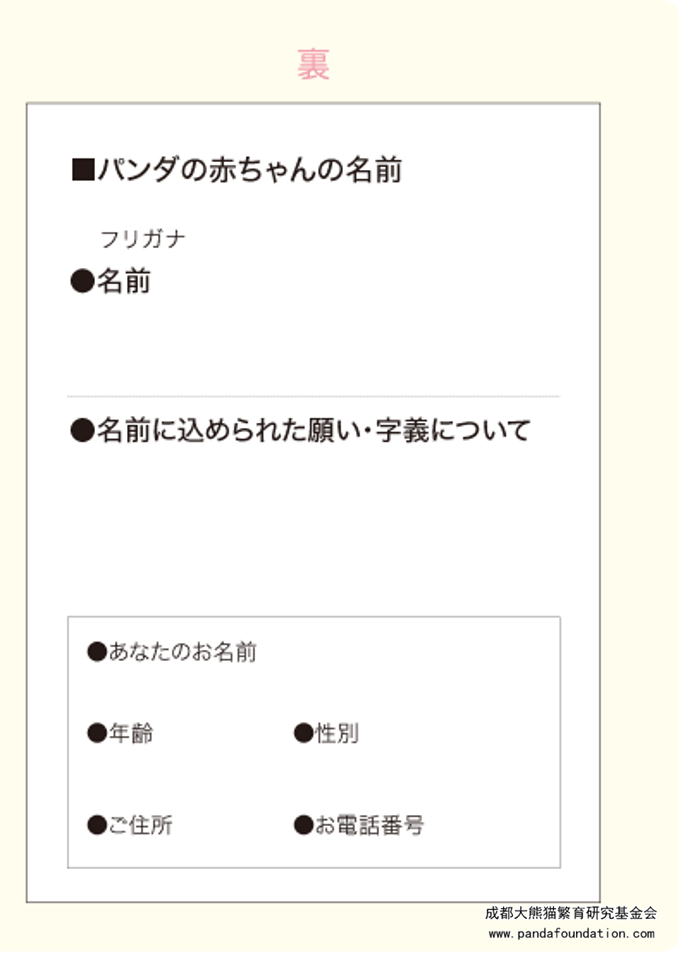Select the 名前に込められた願い・字義について heading
Screen dimensions: 680x953
(x=312, y=432)
